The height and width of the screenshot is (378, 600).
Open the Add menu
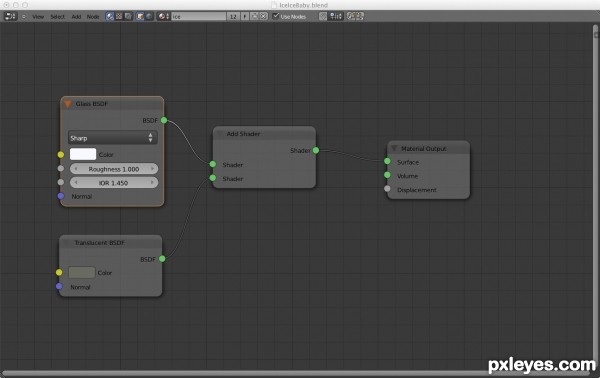point(76,17)
